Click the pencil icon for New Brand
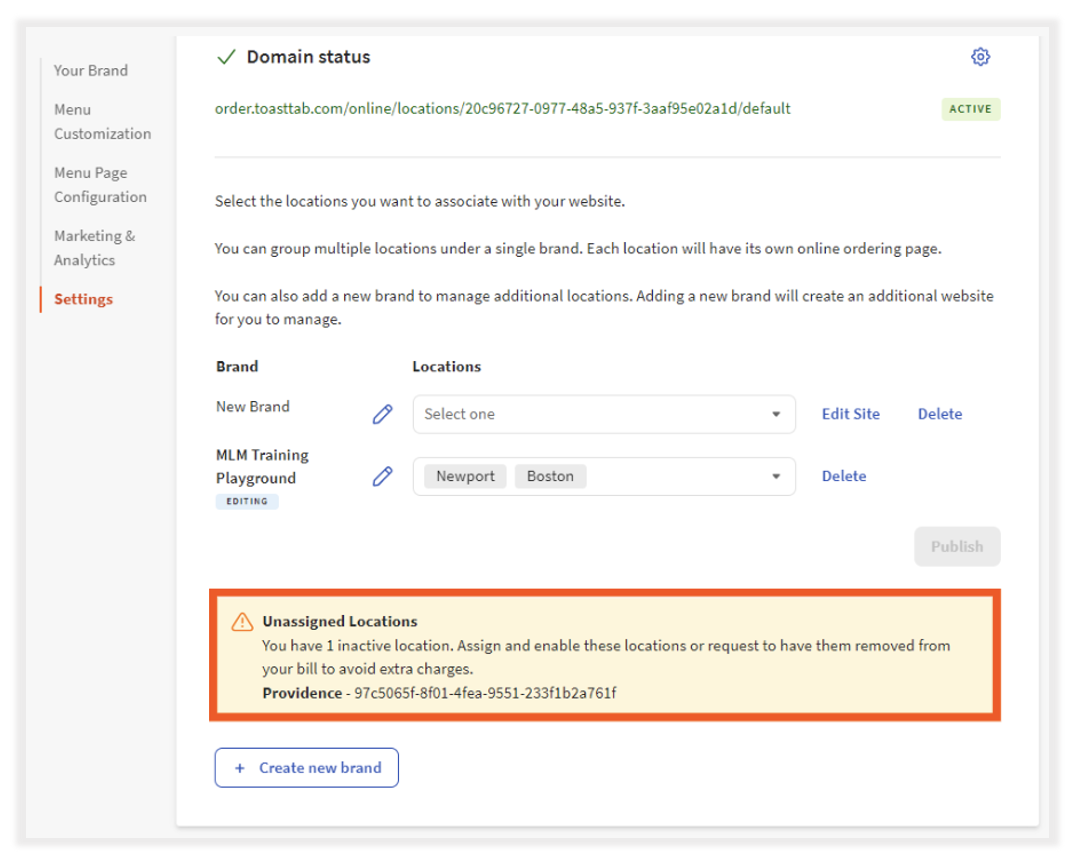 (382, 414)
